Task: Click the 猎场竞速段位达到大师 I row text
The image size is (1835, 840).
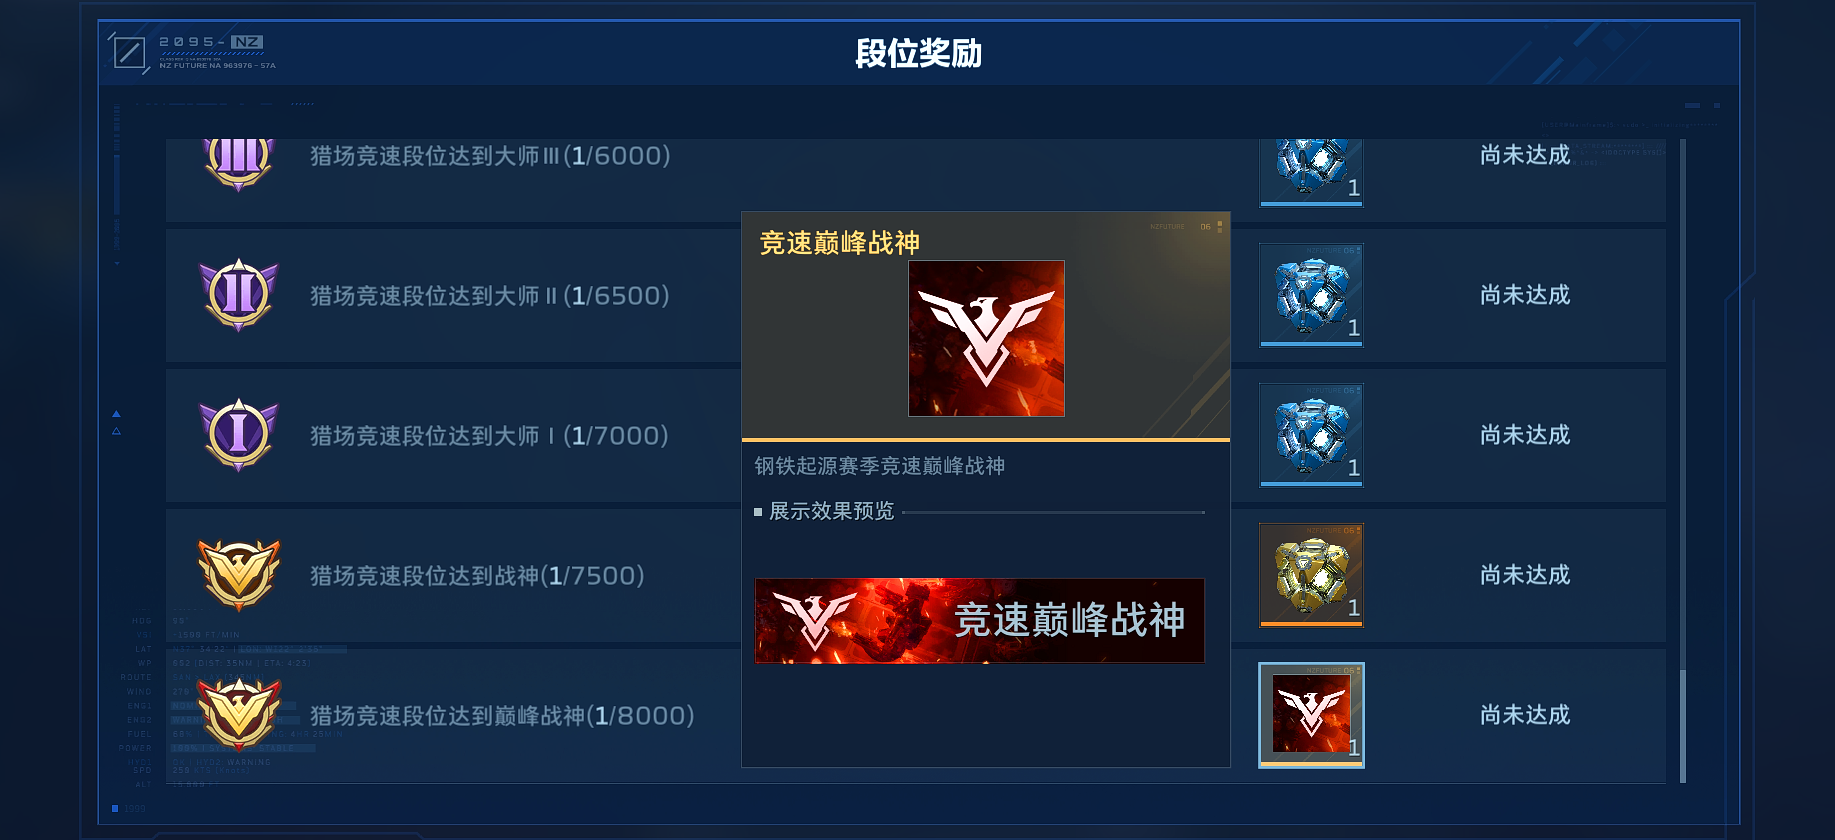Action: coord(489,436)
